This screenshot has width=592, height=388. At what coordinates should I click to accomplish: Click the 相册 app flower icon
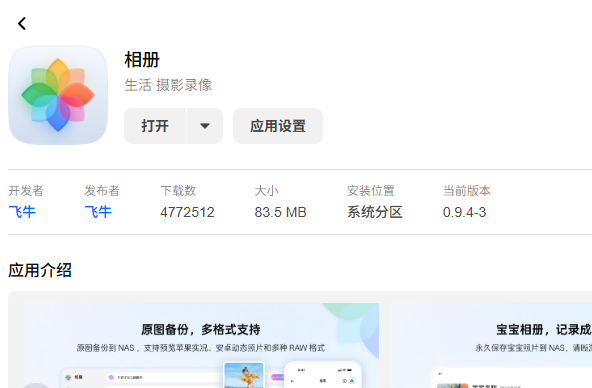(58, 95)
